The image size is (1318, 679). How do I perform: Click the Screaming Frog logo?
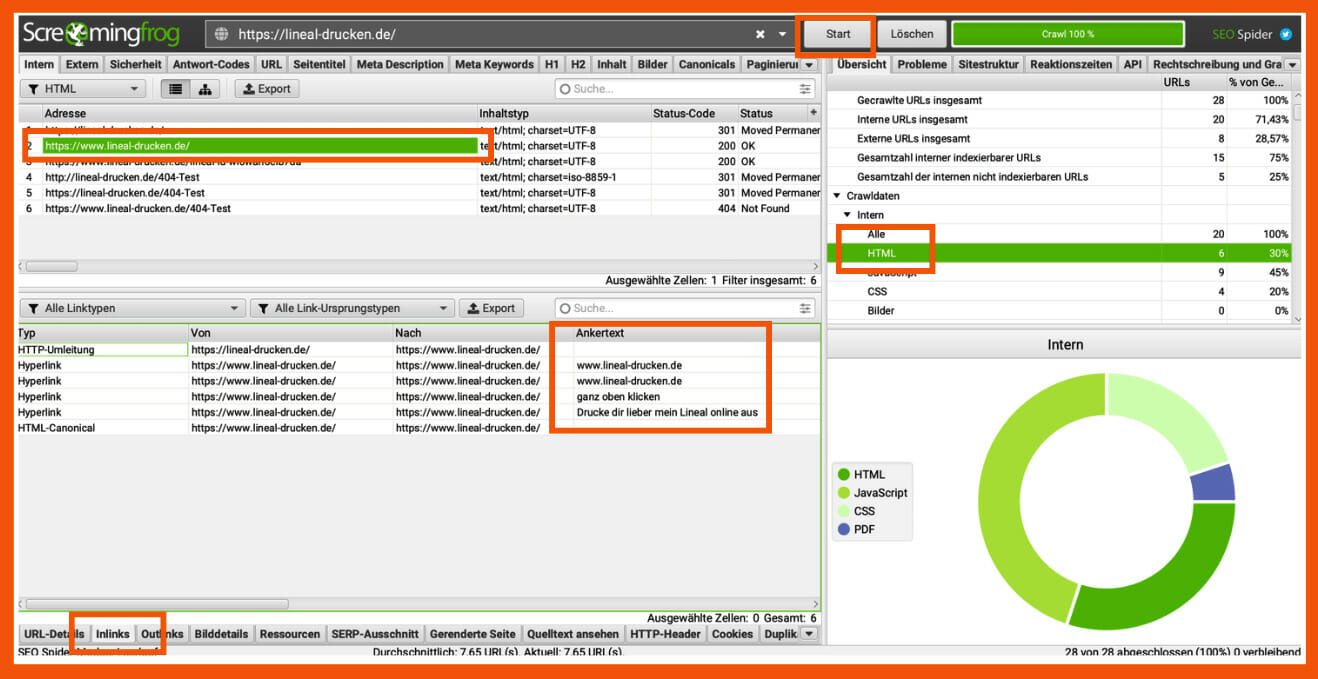tap(102, 33)
